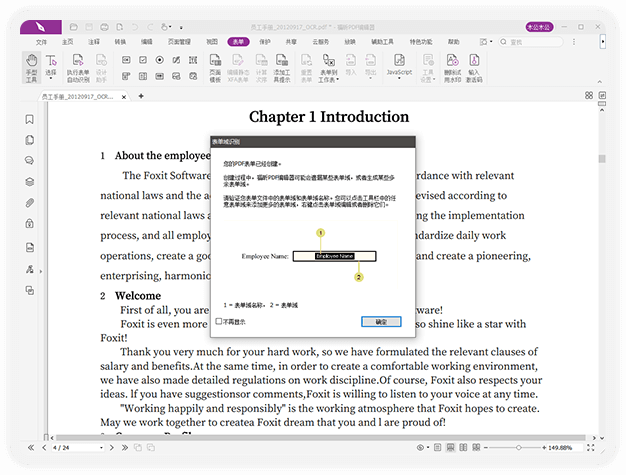Open the comments panel in sidebar
The image size is (626, 475).
pos(30,160)
